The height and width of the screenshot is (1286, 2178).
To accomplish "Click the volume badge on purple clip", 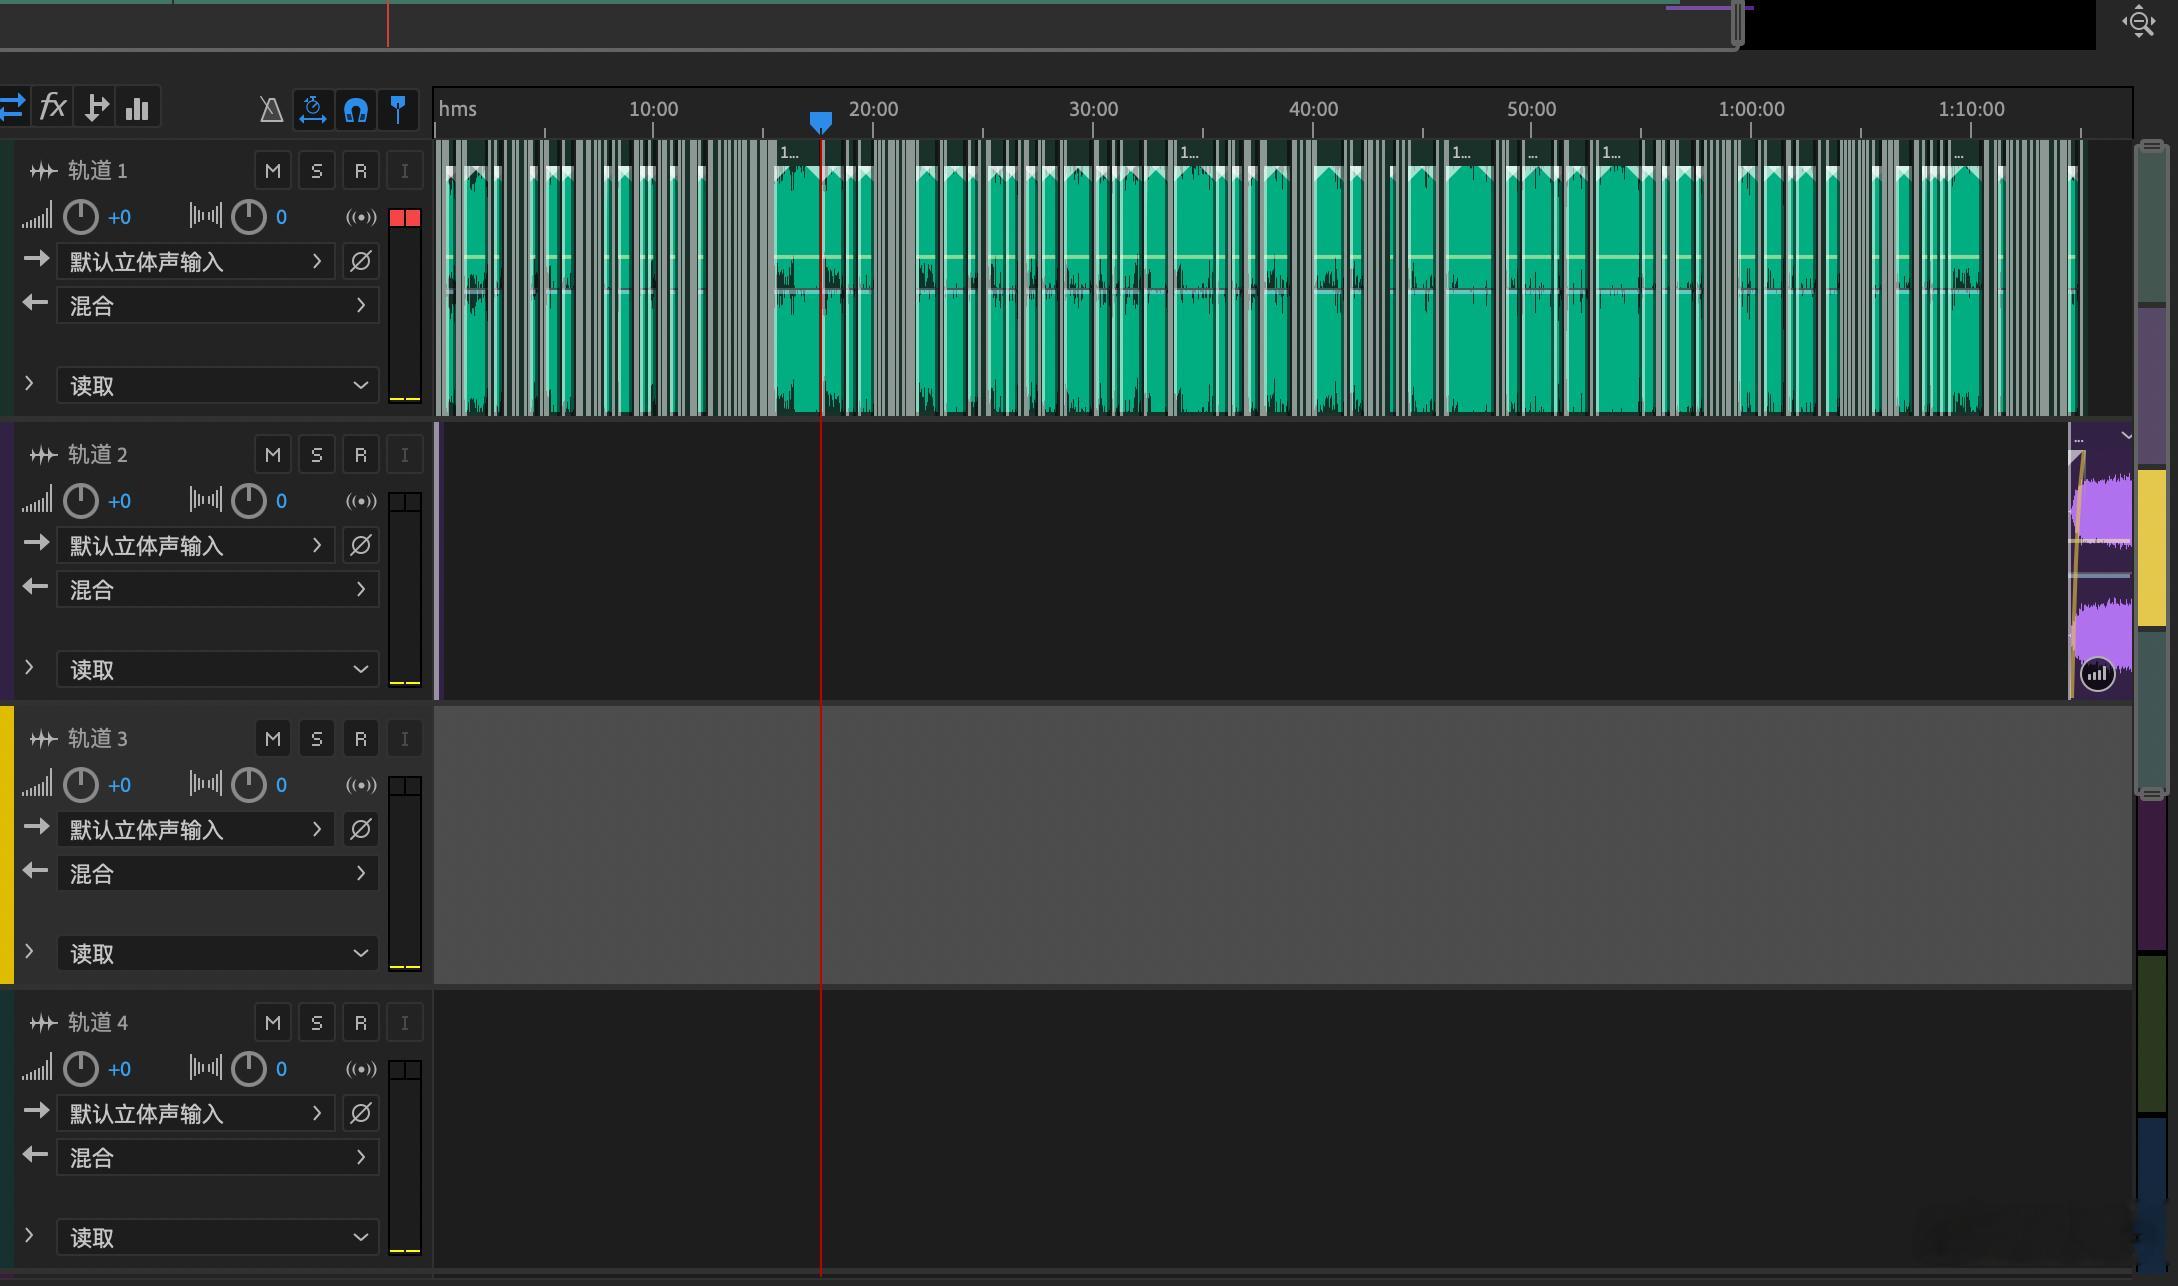I will pos(2097,674).
